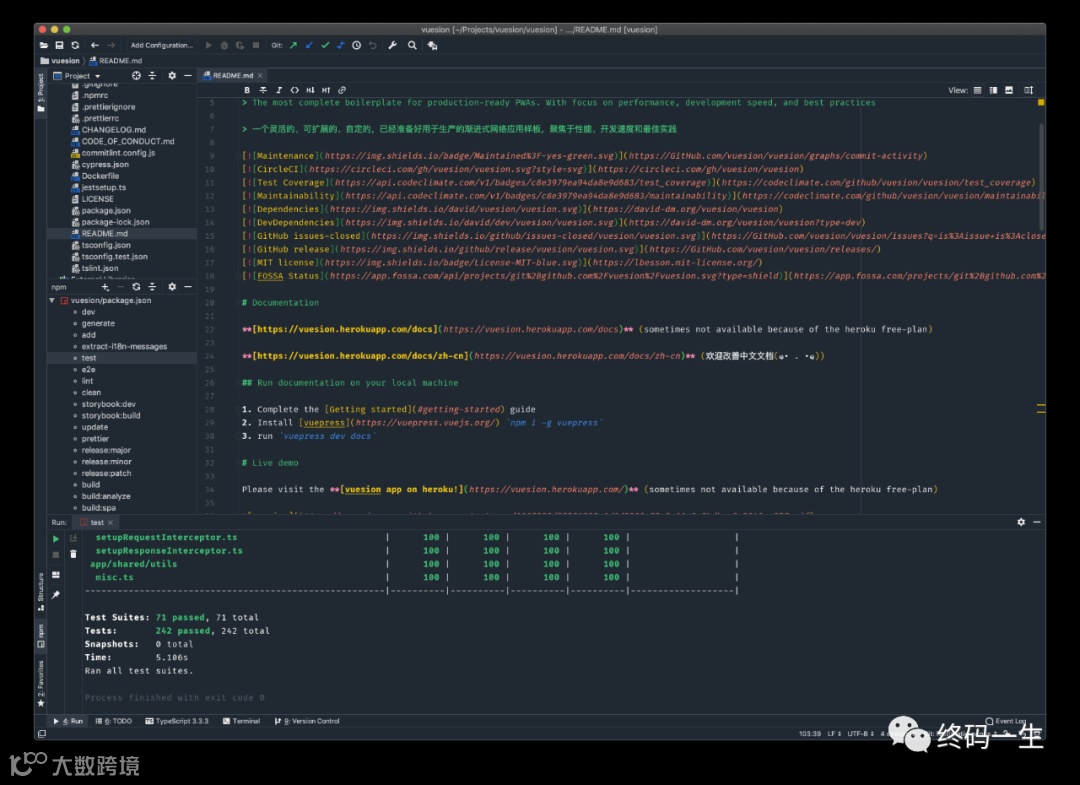Open the Project panel gear settings
1080x785 pixels.
tap(172, 76)
